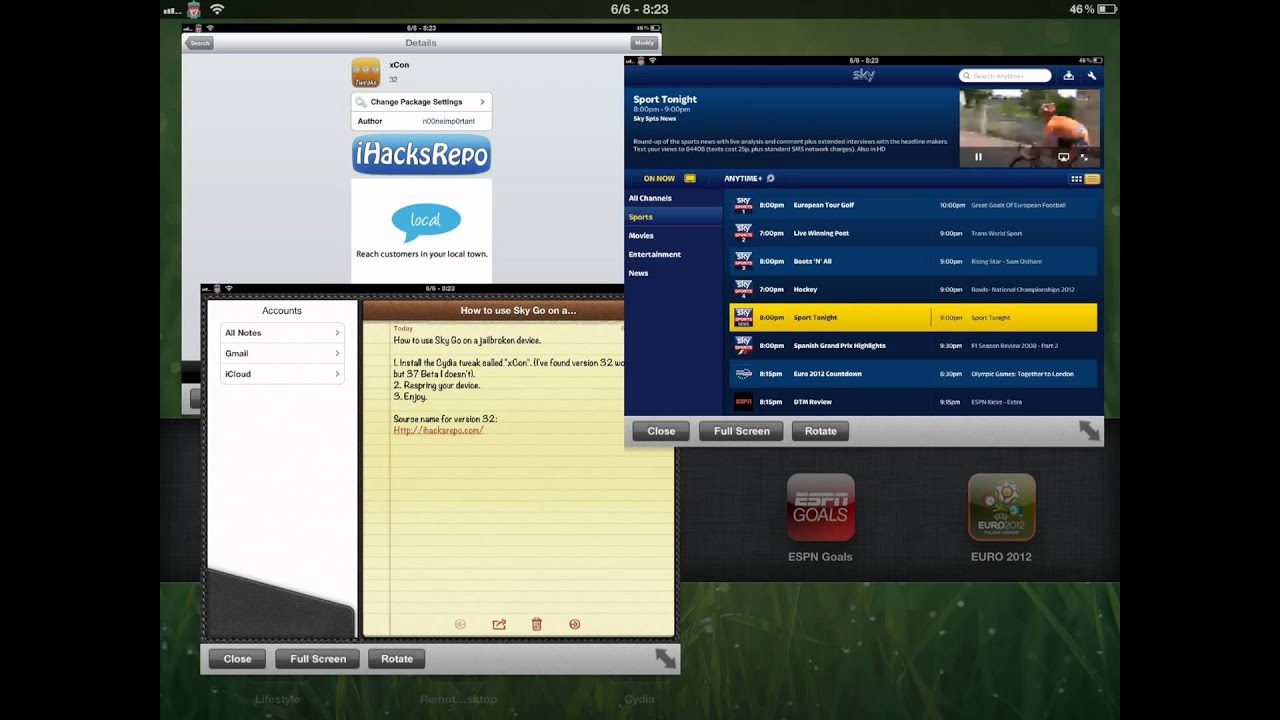Click Full Screen on the Notes window
This screenshot has width=1280, height=720.
(x=318, y=659)
